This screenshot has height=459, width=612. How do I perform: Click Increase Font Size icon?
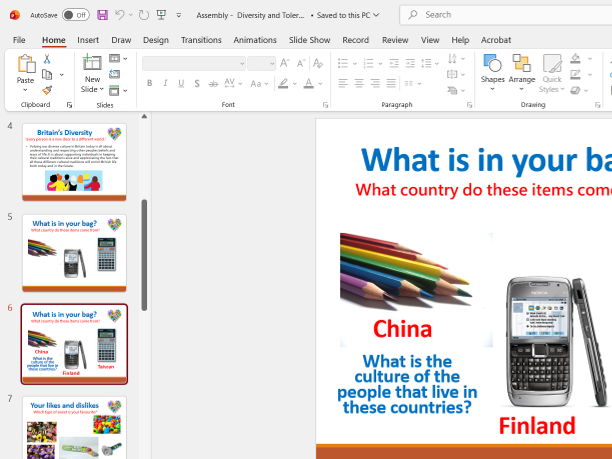coord(285,63)
